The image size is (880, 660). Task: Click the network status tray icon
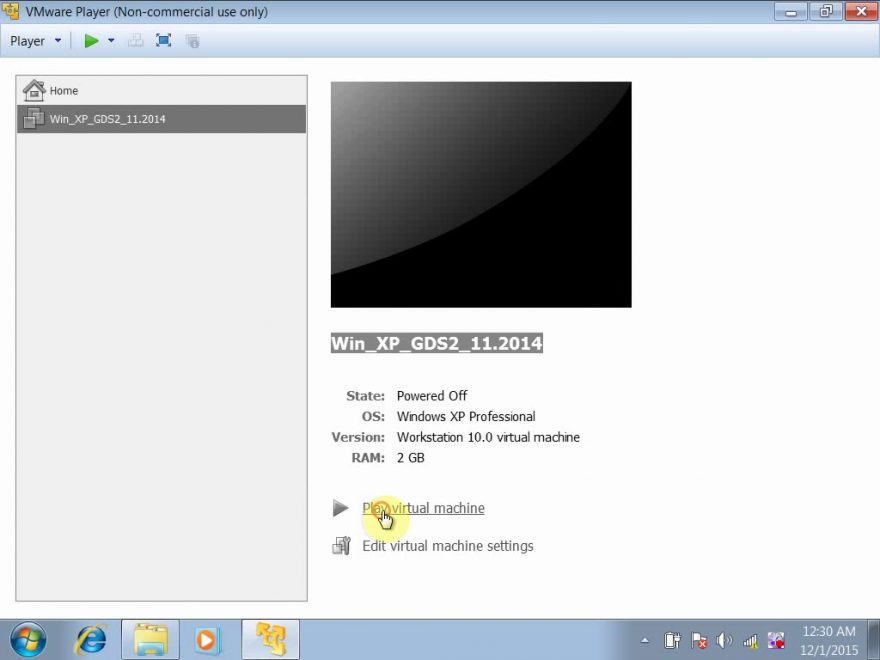[x=750, y=640]
